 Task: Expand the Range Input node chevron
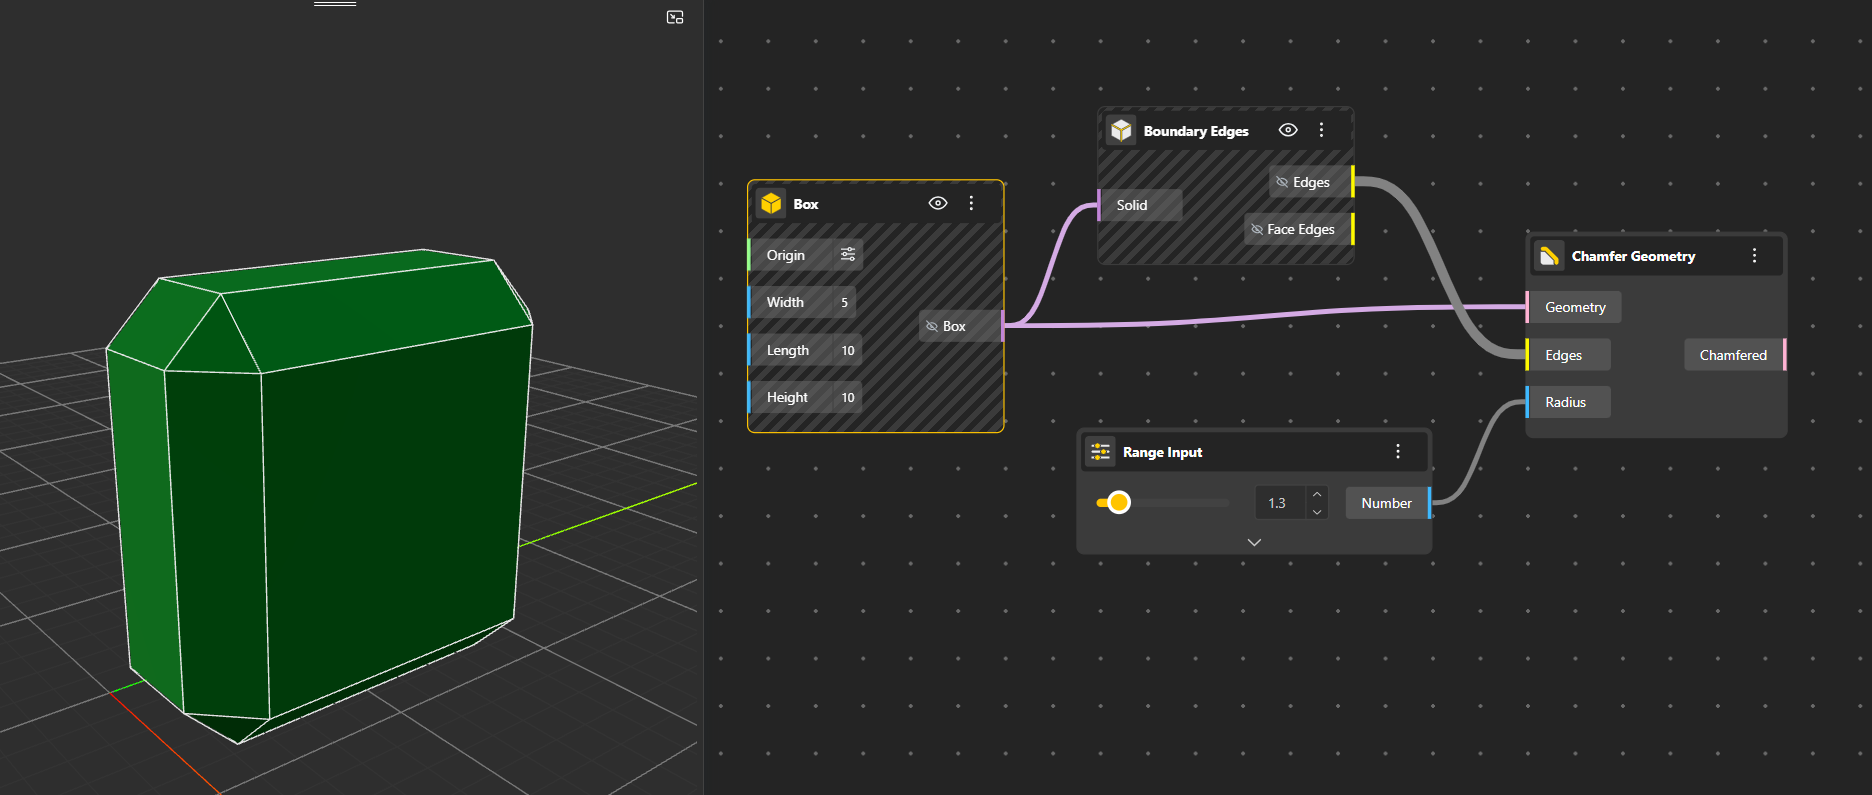pyautogui.click(x=1254, y=542)
